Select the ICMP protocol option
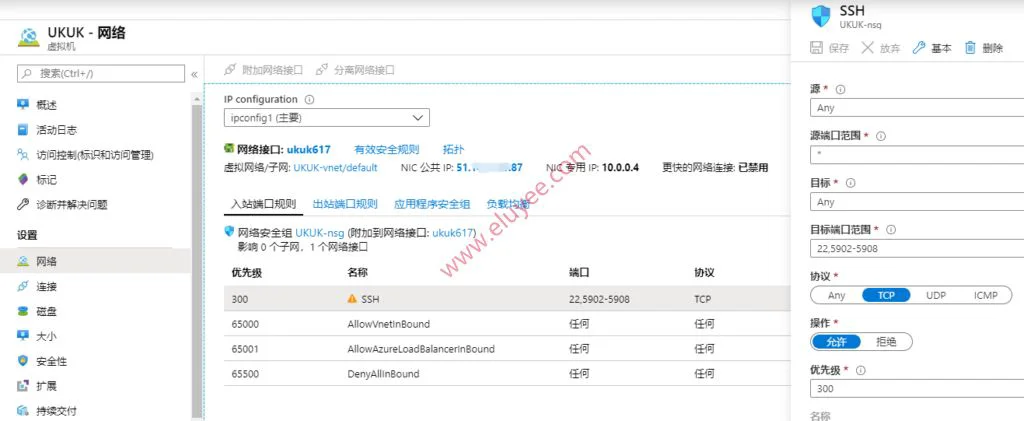 985,295
